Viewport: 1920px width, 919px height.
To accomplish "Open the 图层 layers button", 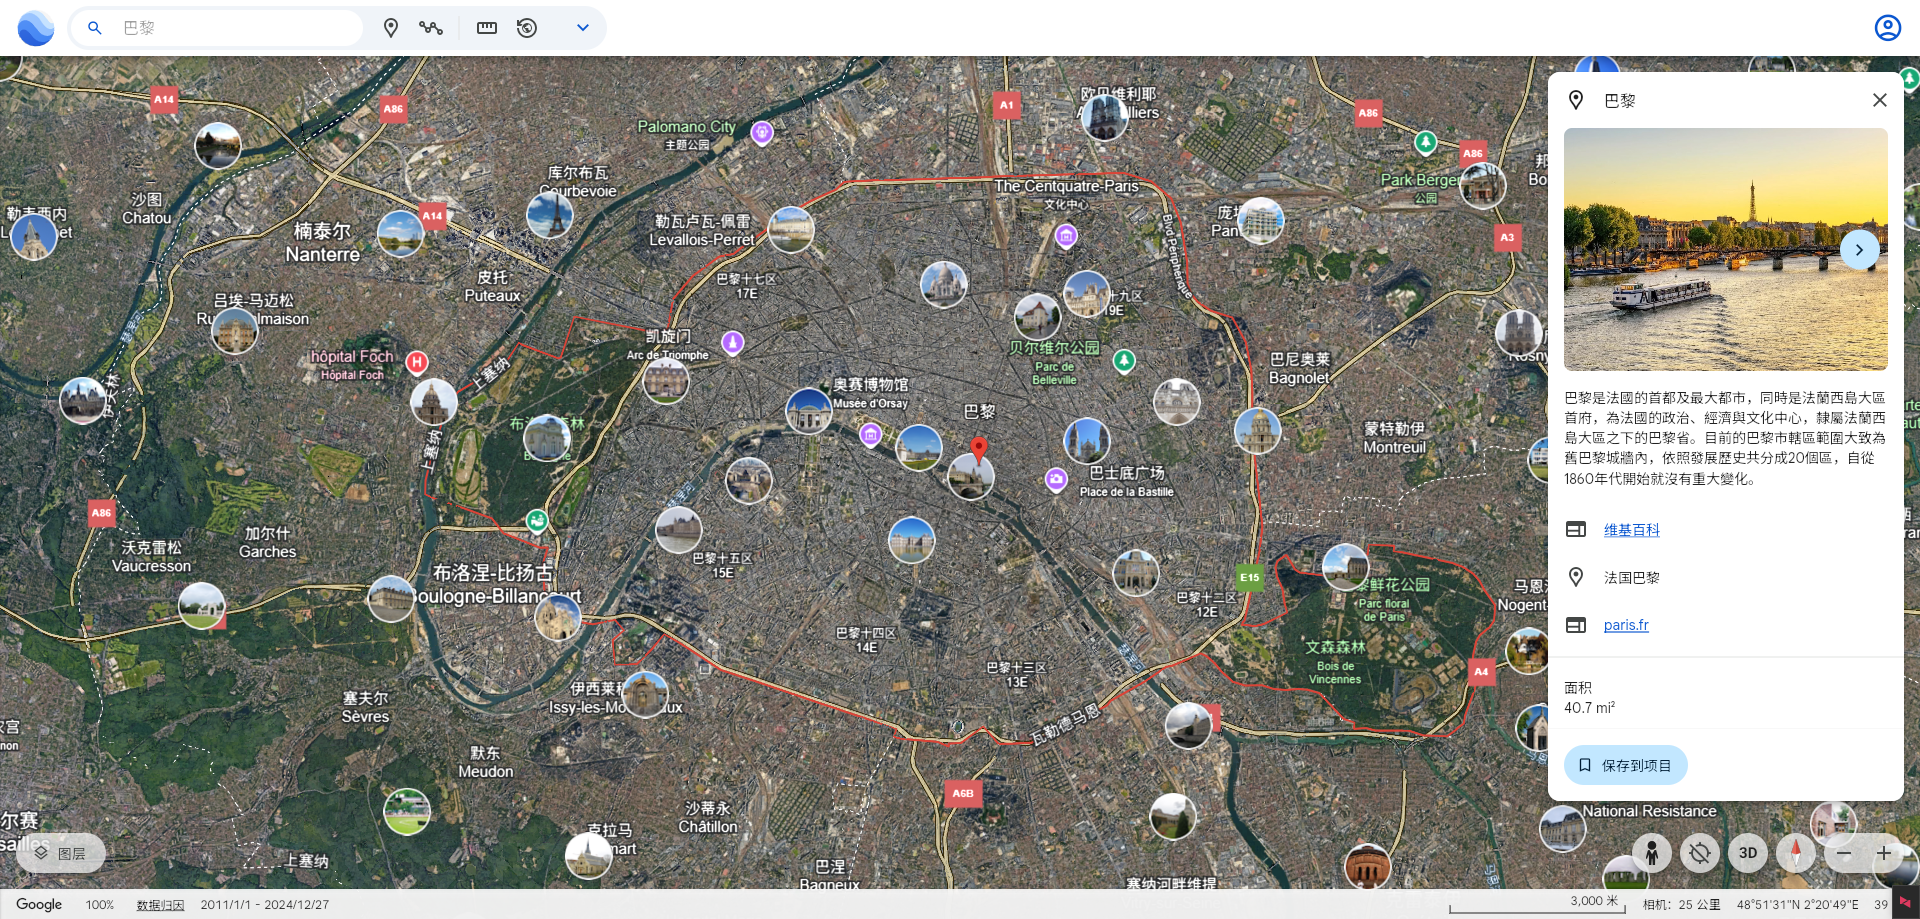I will (61, 853).
